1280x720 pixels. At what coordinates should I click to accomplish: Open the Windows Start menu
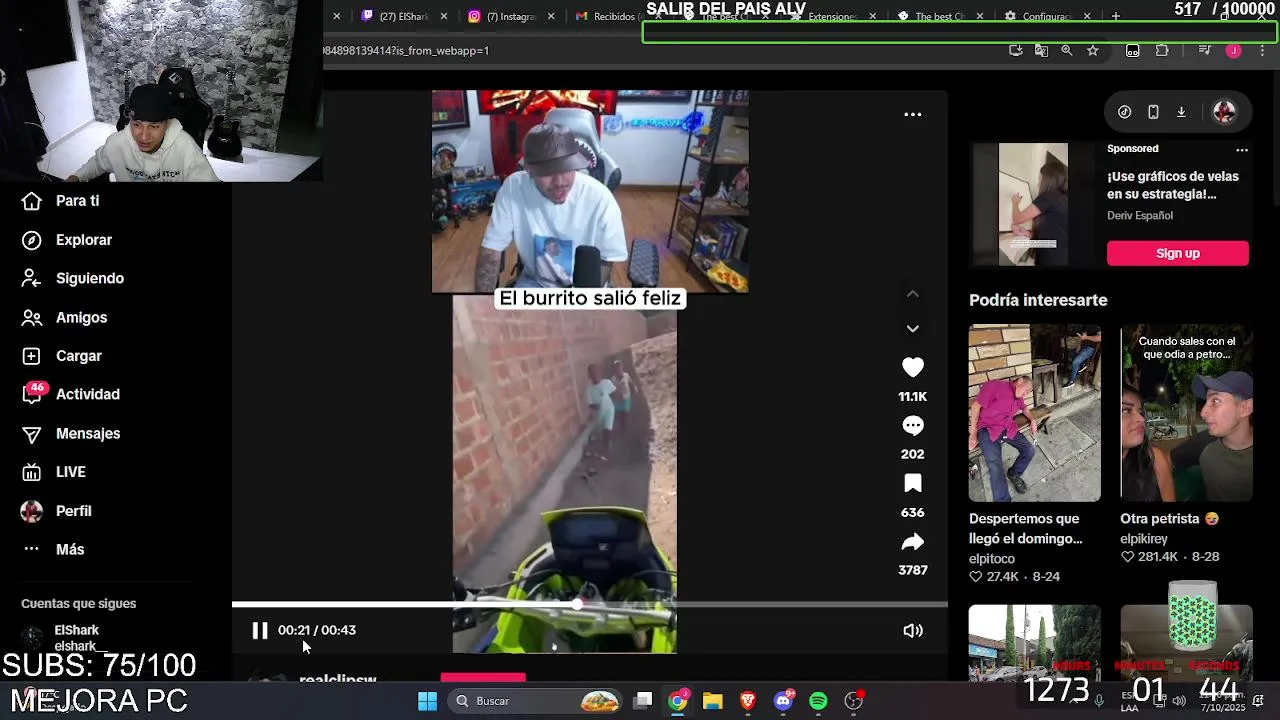click(427, 701)
